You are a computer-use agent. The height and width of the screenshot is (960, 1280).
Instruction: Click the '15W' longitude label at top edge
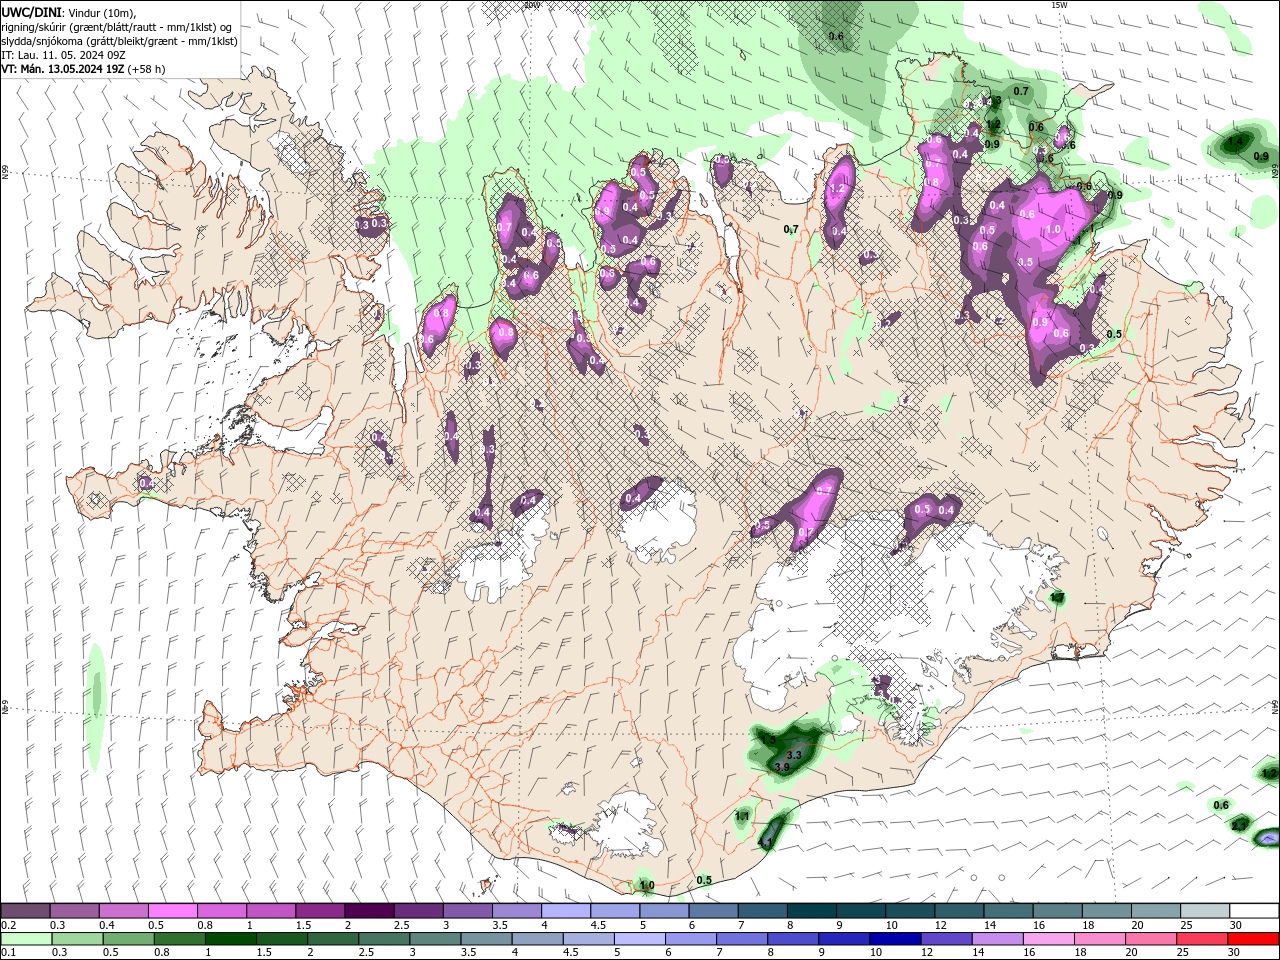1059,5
